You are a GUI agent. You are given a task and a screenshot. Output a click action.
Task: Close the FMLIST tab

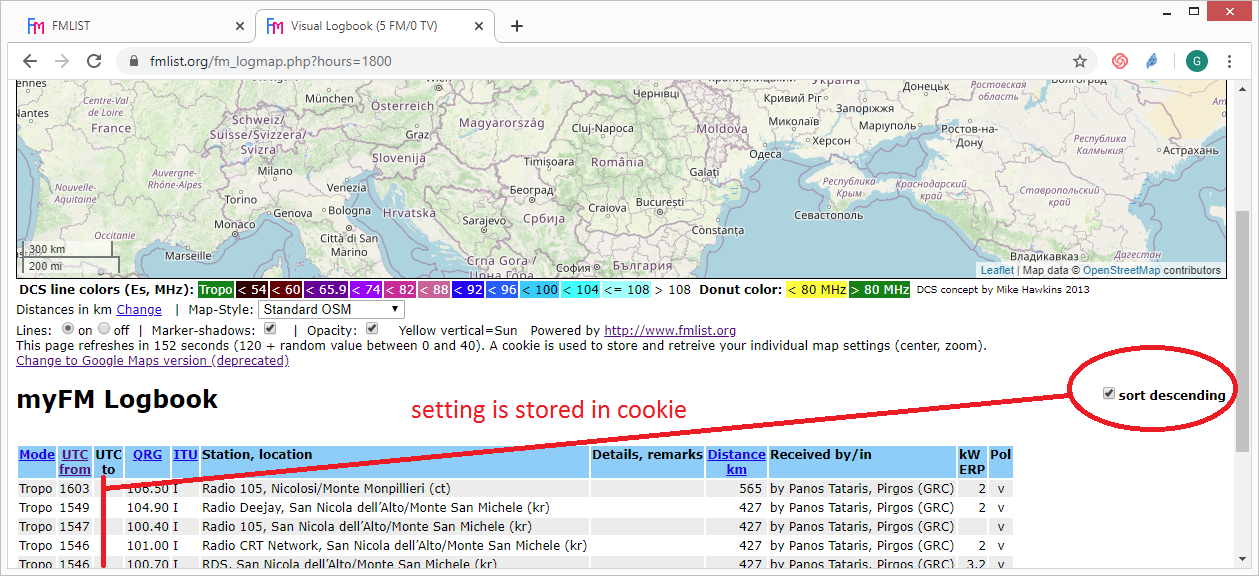(240, 26)
